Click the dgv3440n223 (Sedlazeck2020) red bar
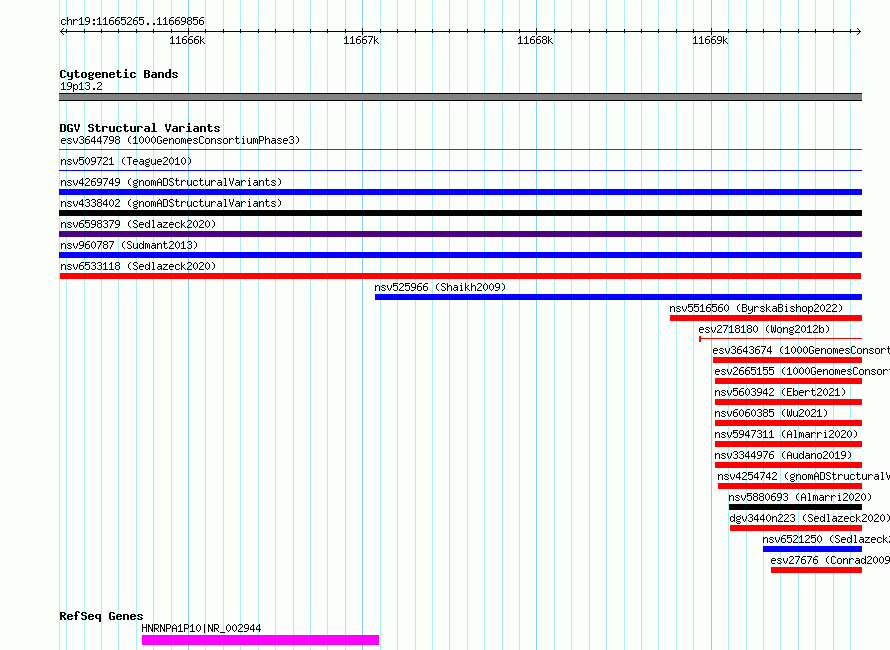This screenshot has width=890, height=650. click(796, 528)
